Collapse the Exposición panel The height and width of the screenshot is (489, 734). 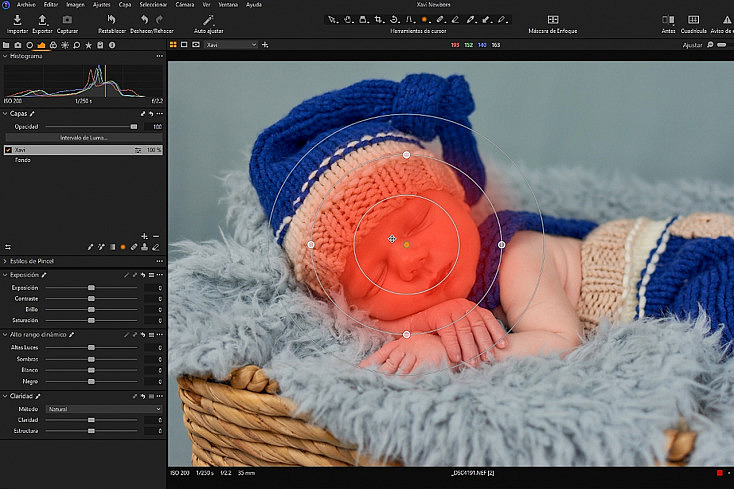(5, 275)
